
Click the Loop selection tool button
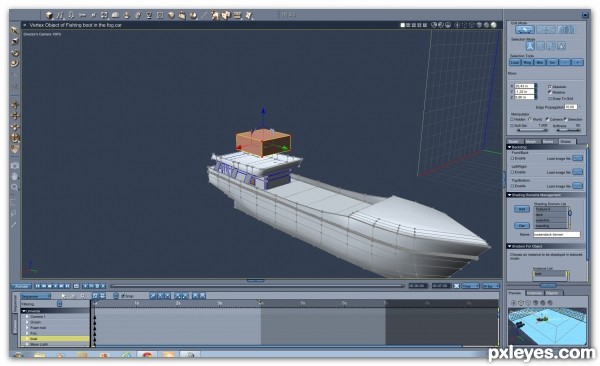tap(515, 62)
